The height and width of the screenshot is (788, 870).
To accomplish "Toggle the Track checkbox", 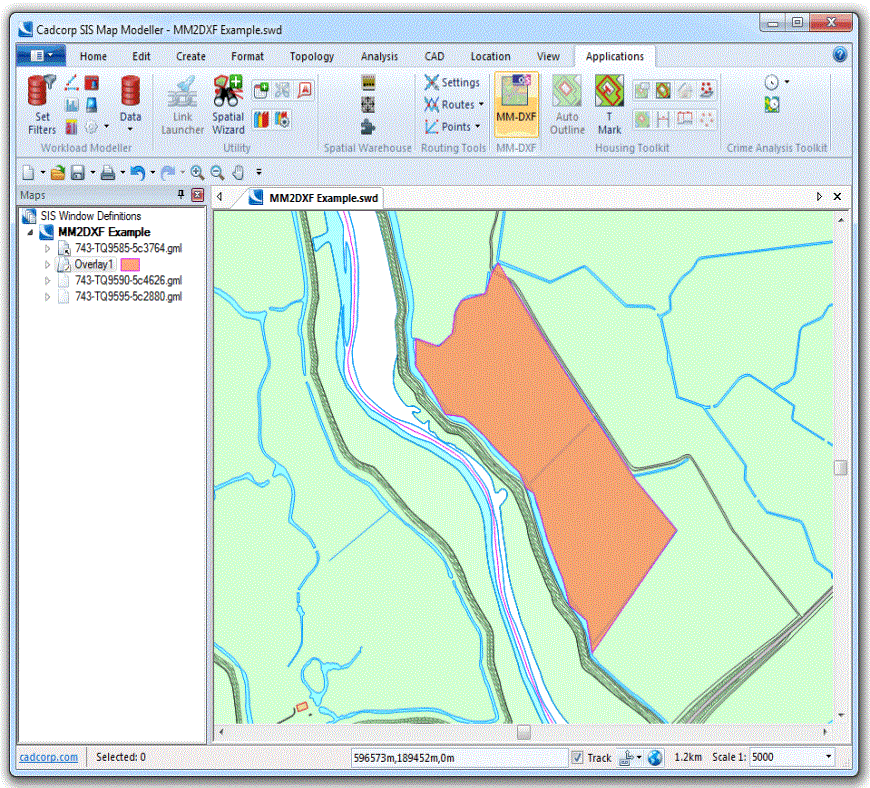I will 577,757.
